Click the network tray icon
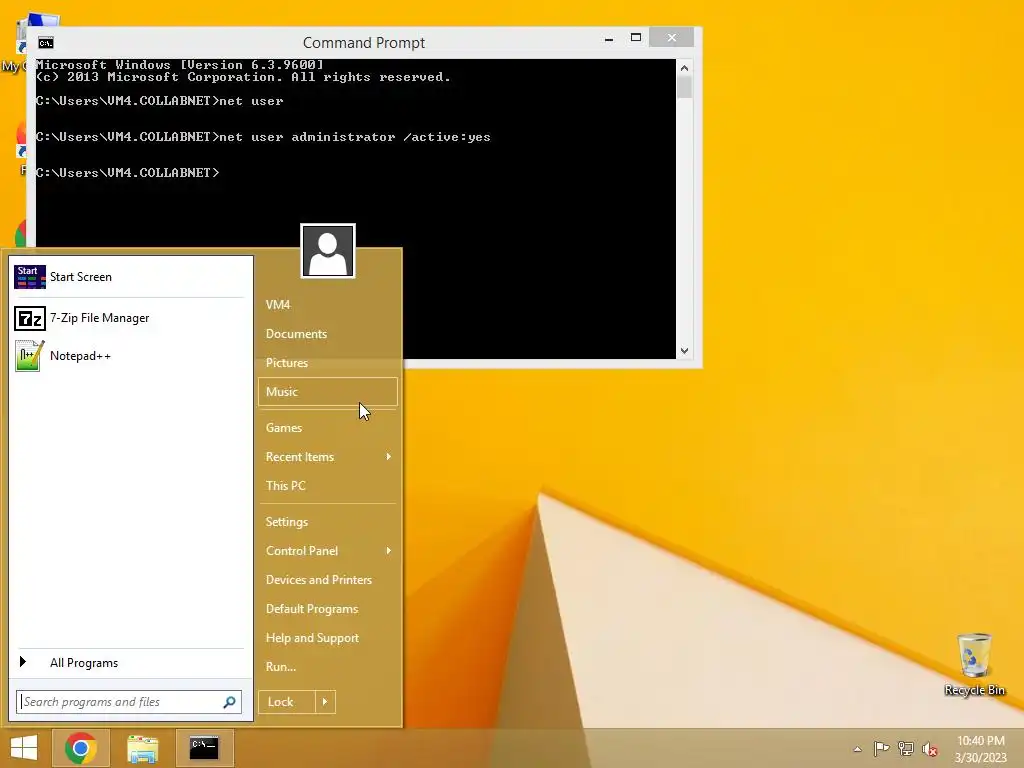 click(906, 748)
